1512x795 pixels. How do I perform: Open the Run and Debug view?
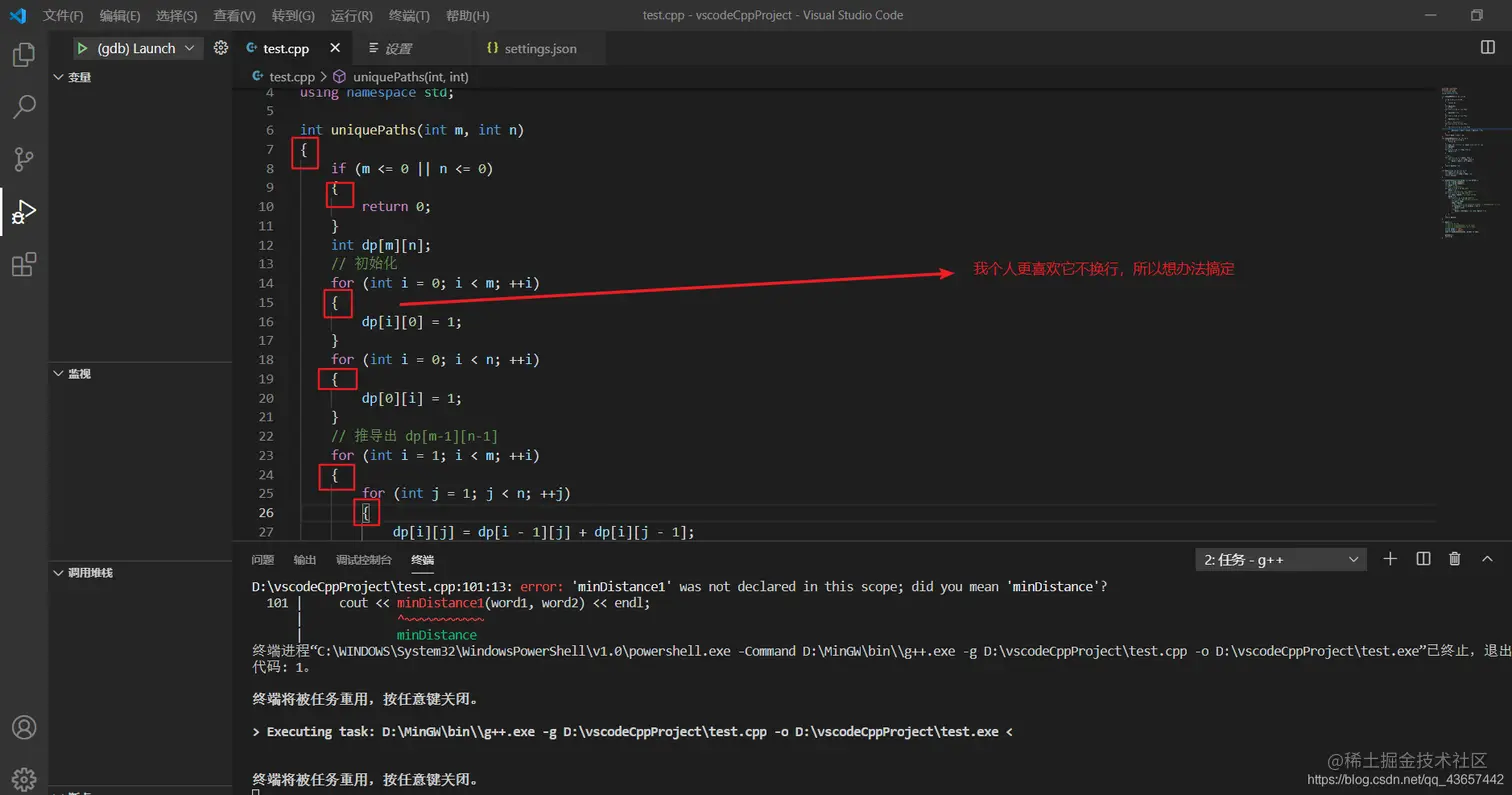(24, 212)
